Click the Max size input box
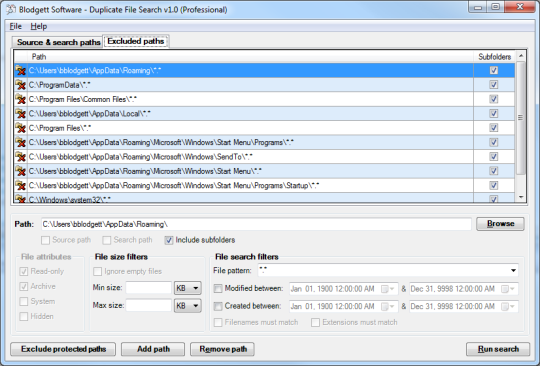This screenshot has height=366, width=540. [148, 305]
